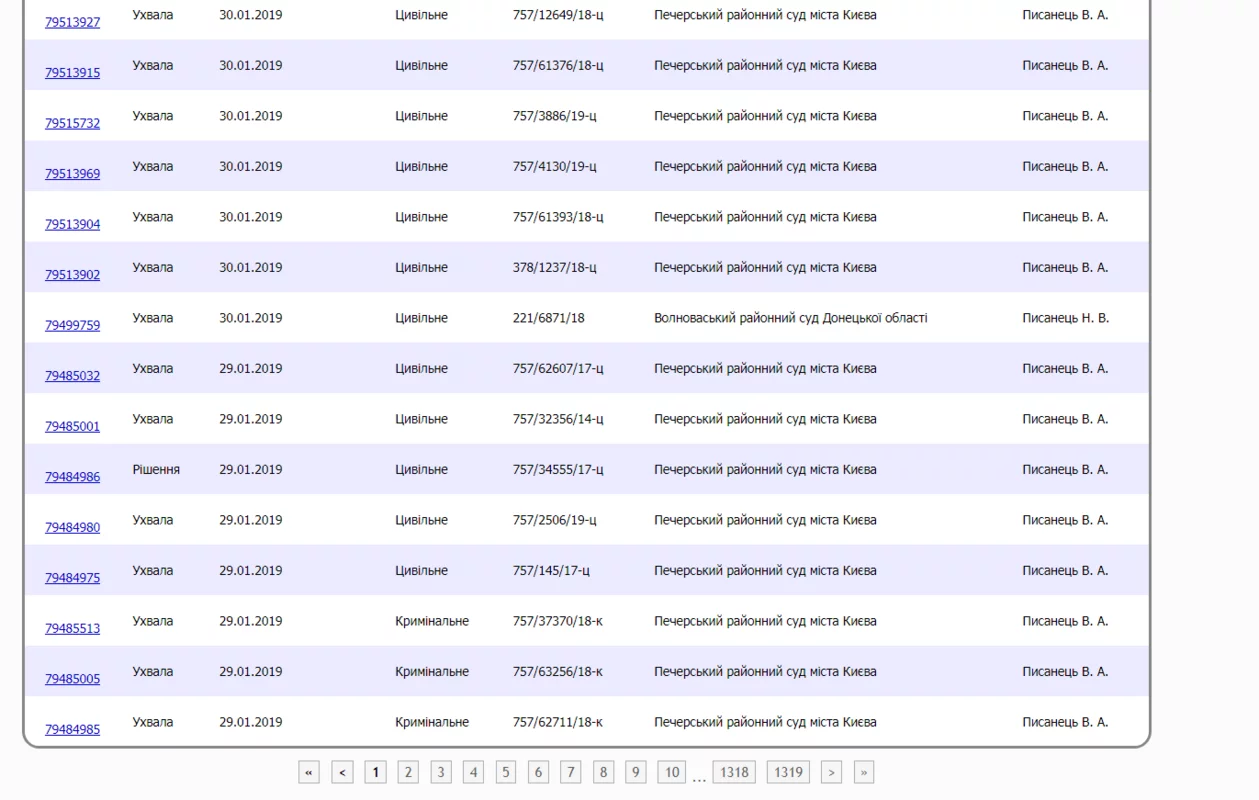The height and width of the screenshot is (800, 1259).
Task: Go to page 5 in pagination
Action: tap(506, 772)
